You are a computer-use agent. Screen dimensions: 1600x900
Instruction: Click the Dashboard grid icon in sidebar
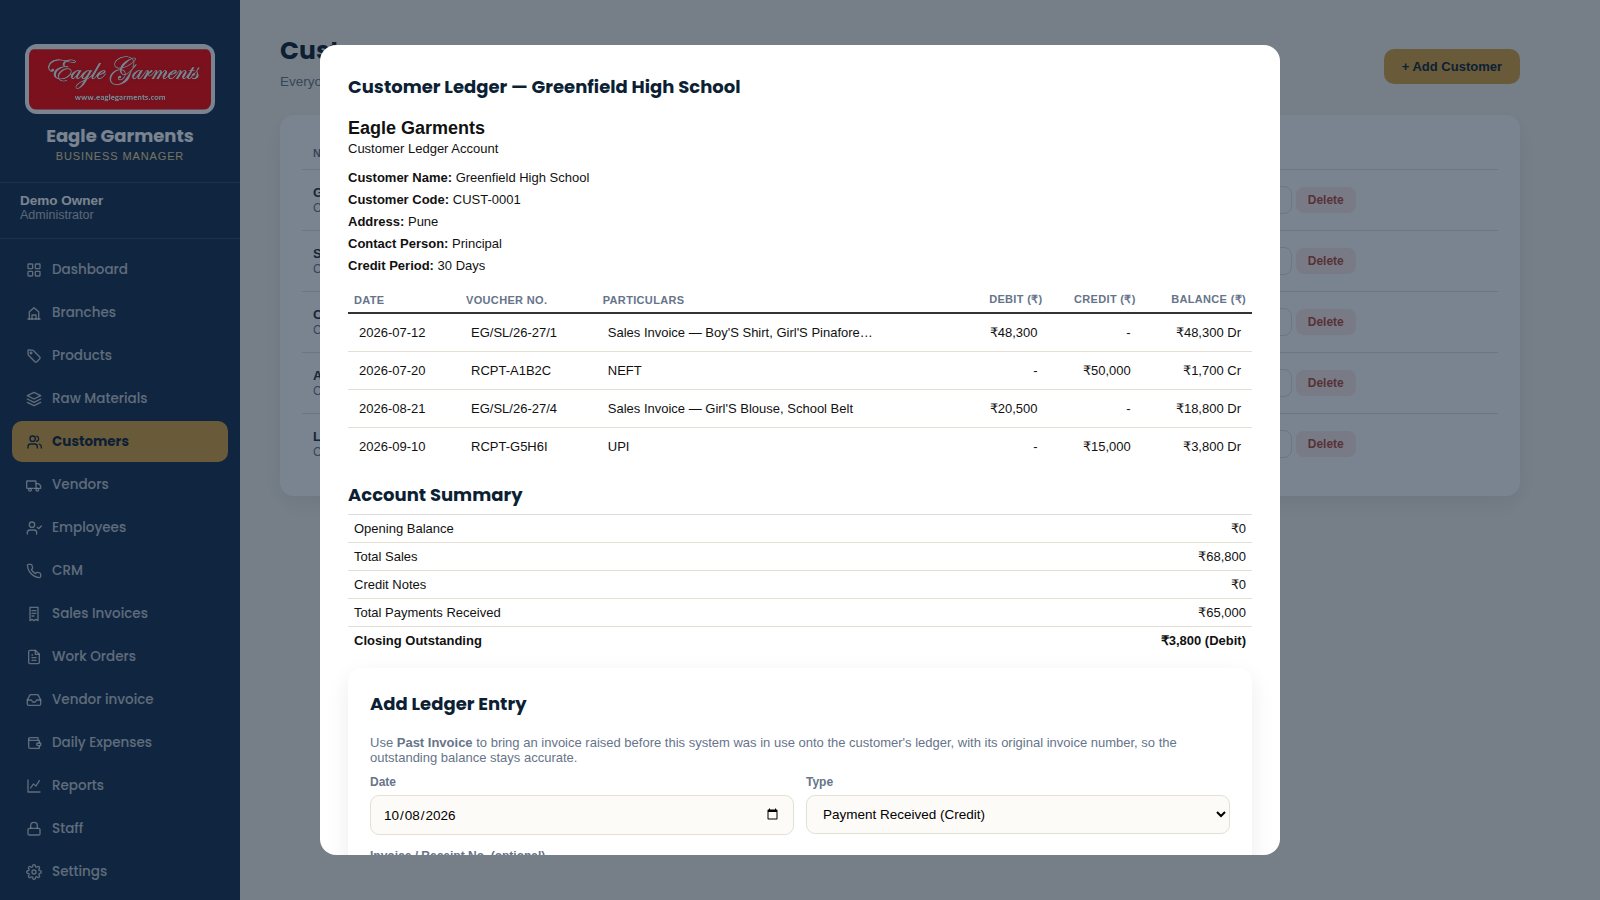point(34,270)
